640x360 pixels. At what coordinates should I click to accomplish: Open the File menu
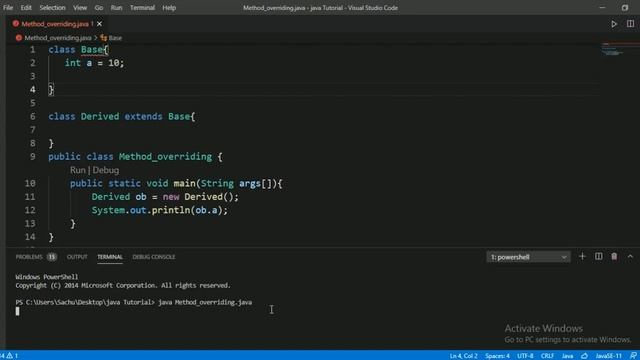(x=8, y=8)
